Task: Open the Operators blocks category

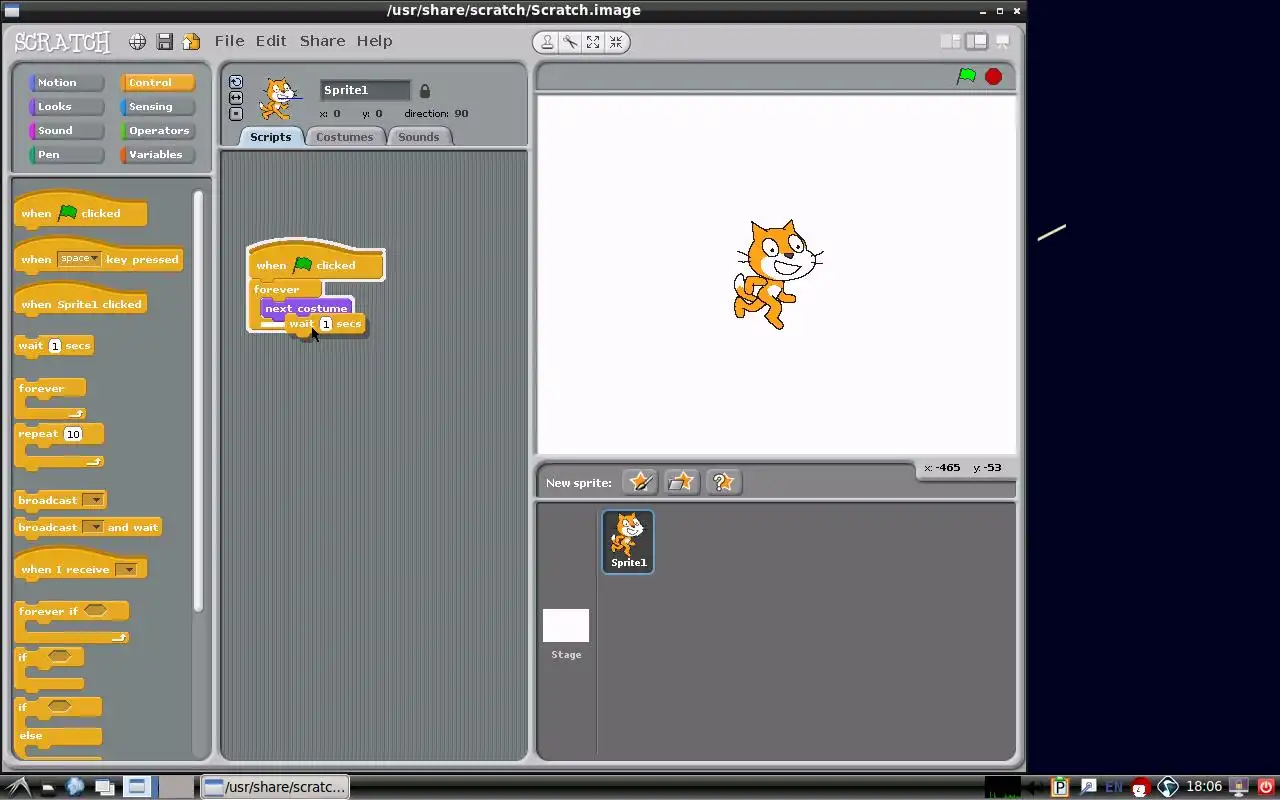Action: [157, 131]
